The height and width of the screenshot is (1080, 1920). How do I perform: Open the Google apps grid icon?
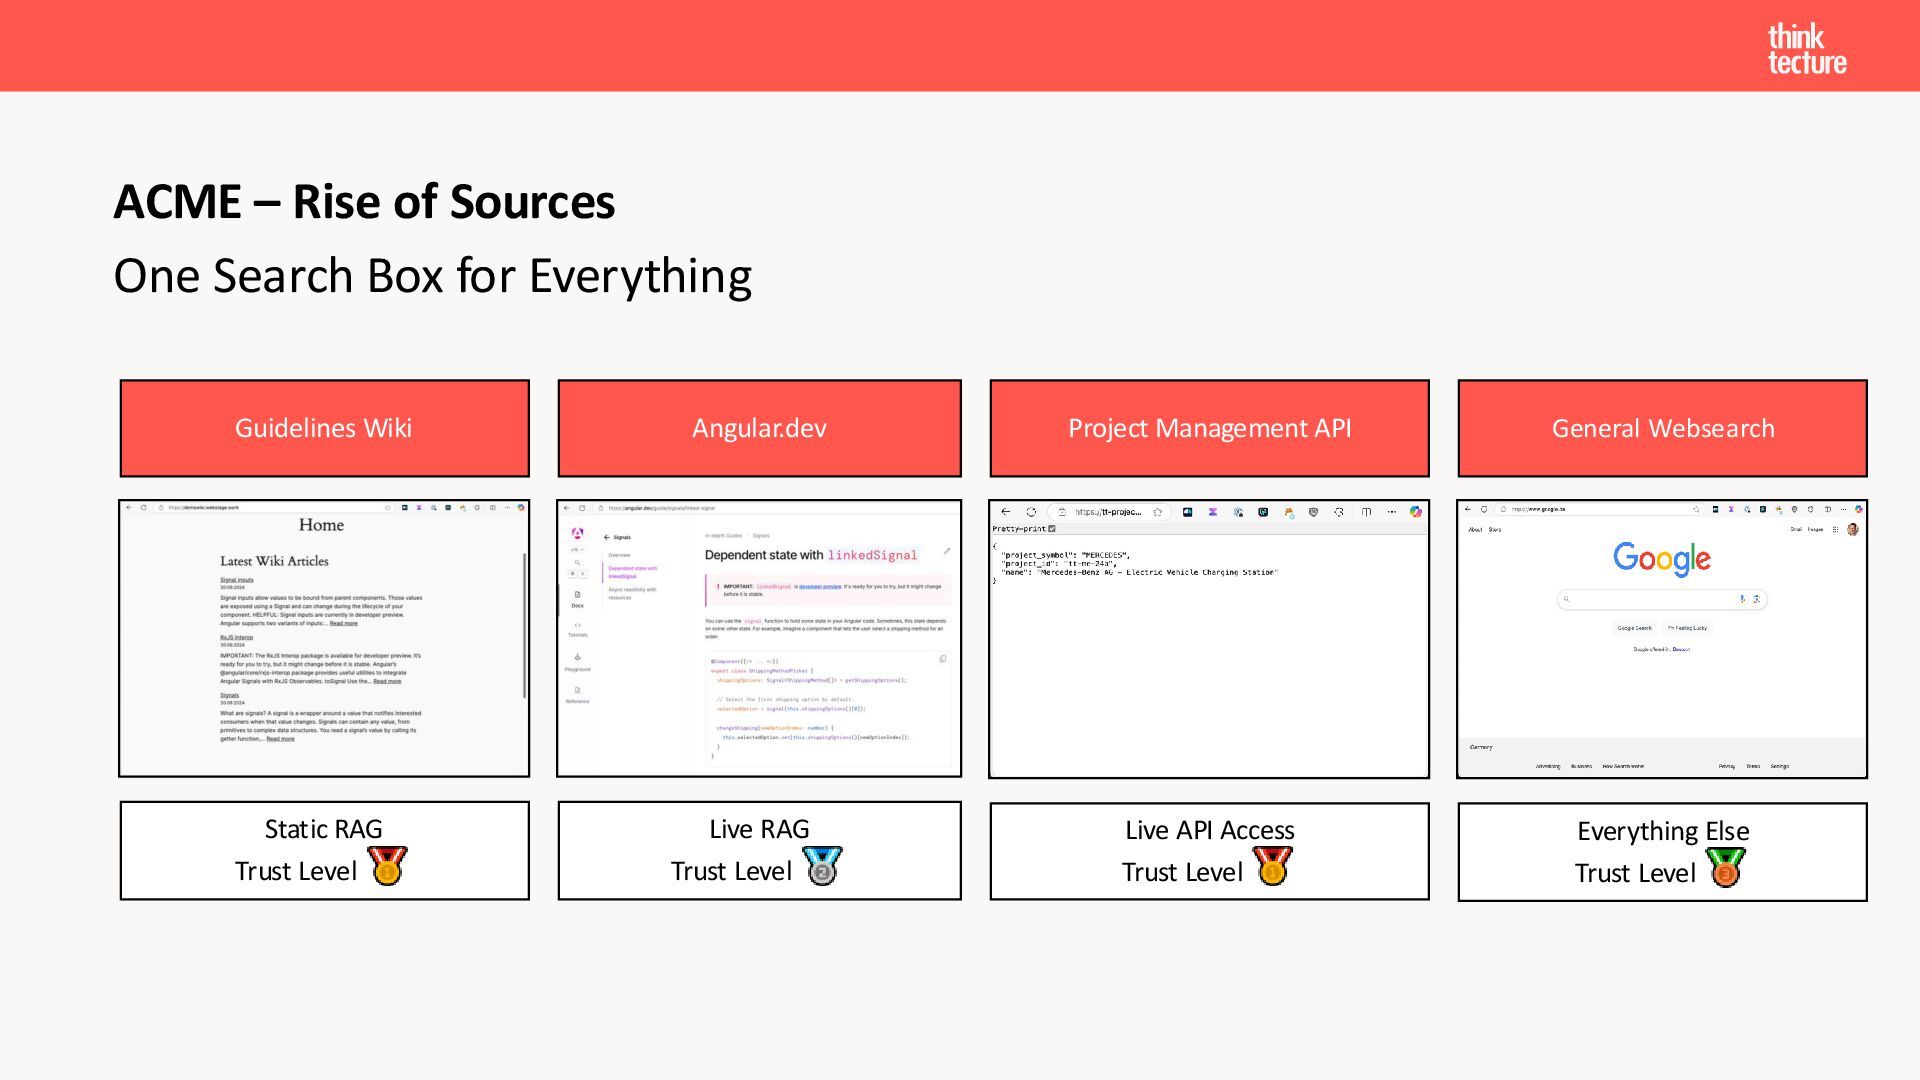[1835, 530]
